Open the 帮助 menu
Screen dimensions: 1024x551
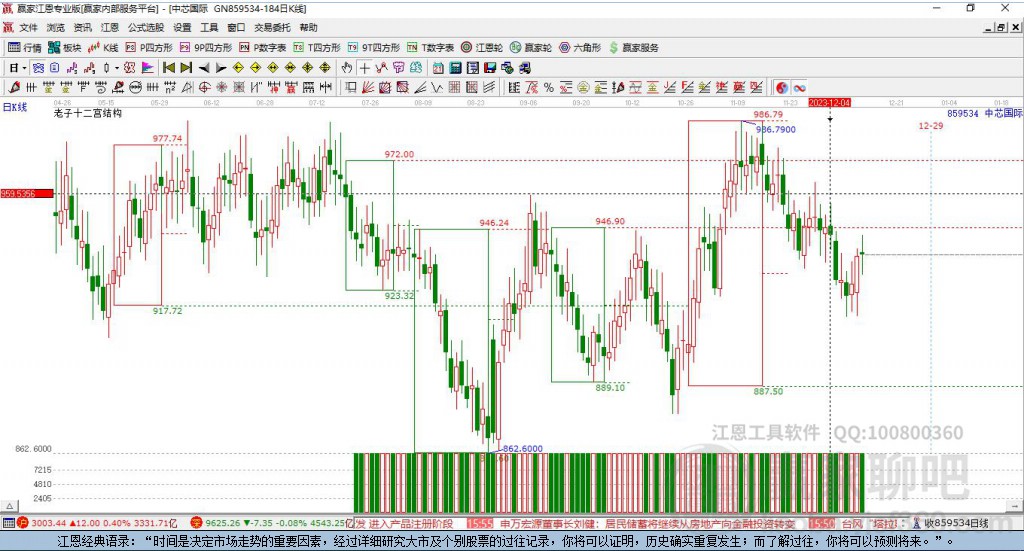308,27
